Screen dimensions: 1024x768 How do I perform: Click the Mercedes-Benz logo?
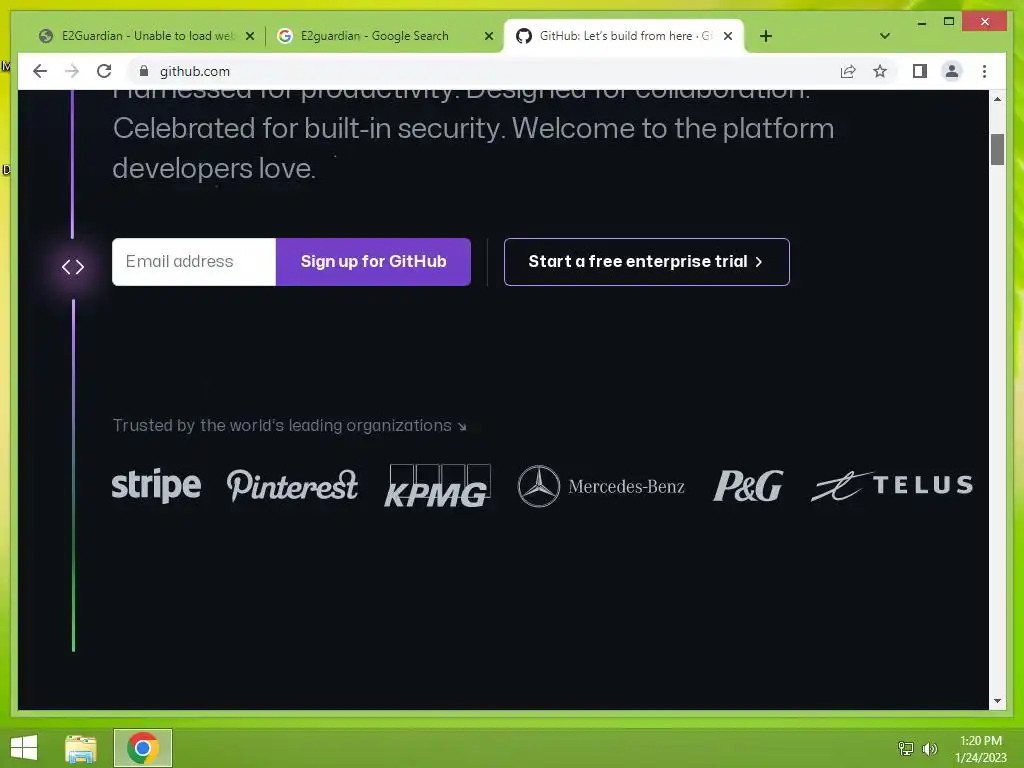point(601,486)
